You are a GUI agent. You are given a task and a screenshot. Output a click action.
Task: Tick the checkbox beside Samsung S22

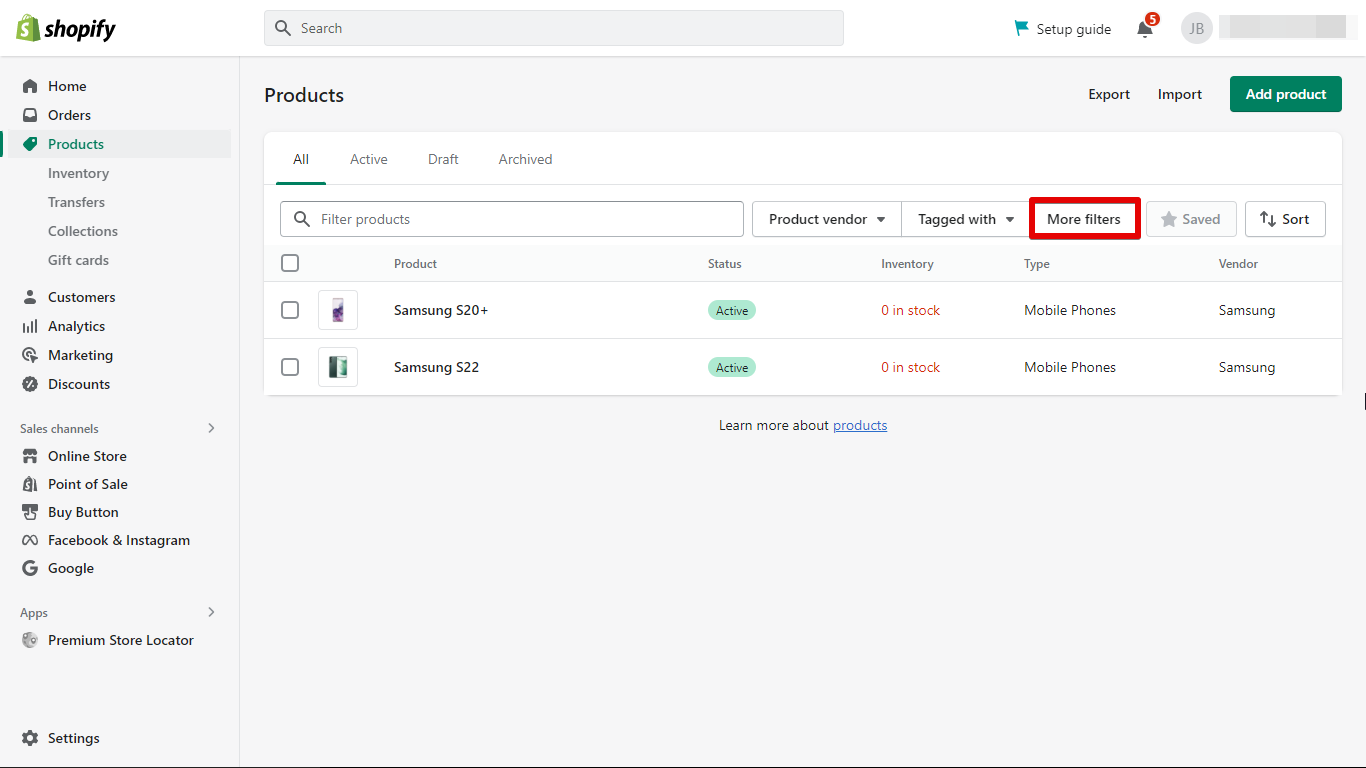pyautogui.click(x=290, y=367)
